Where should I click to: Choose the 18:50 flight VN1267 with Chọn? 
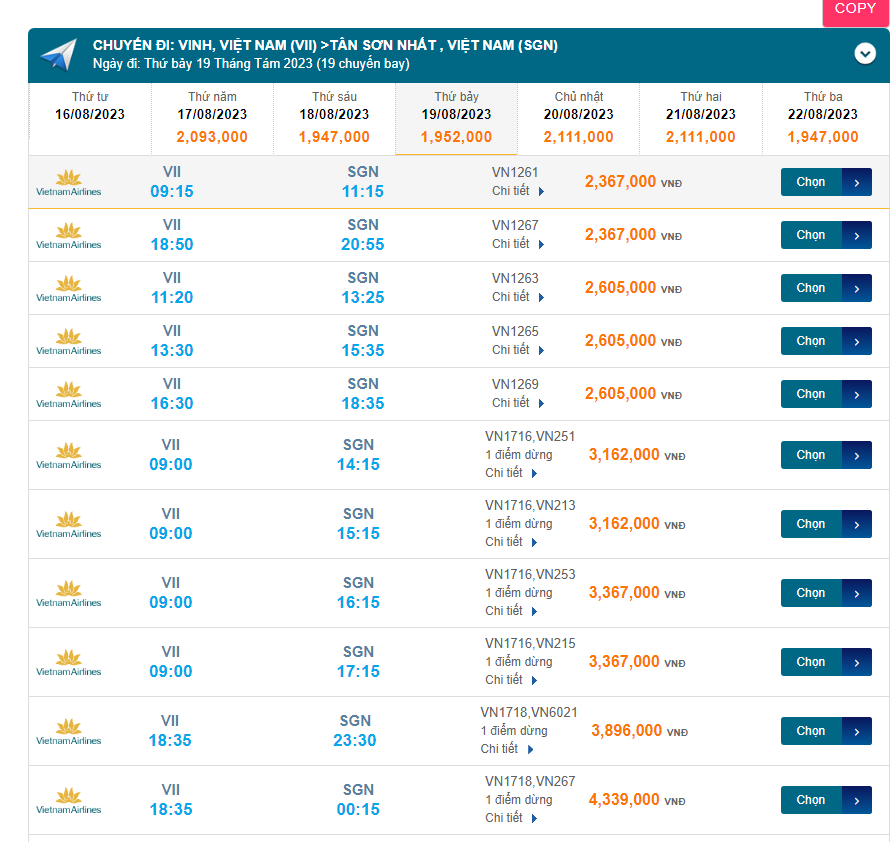[811, 235]
